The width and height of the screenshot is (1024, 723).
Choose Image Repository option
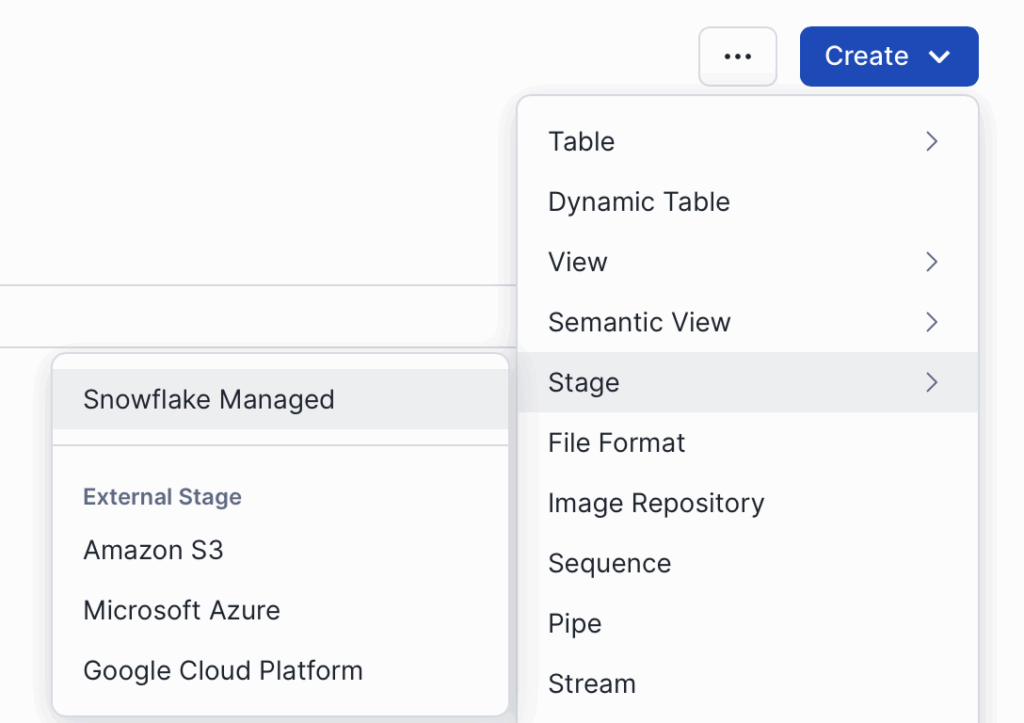coord(656,503)
